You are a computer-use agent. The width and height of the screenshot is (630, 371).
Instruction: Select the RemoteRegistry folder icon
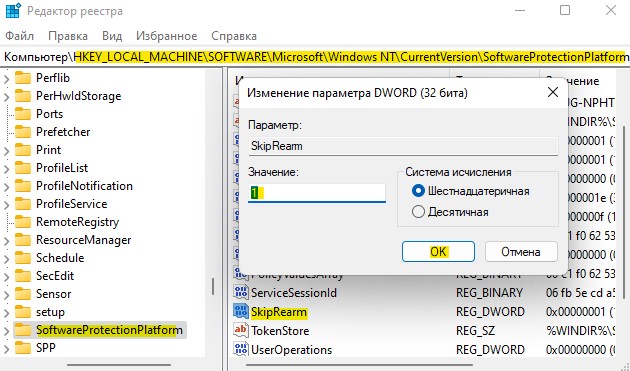point(23,222)
